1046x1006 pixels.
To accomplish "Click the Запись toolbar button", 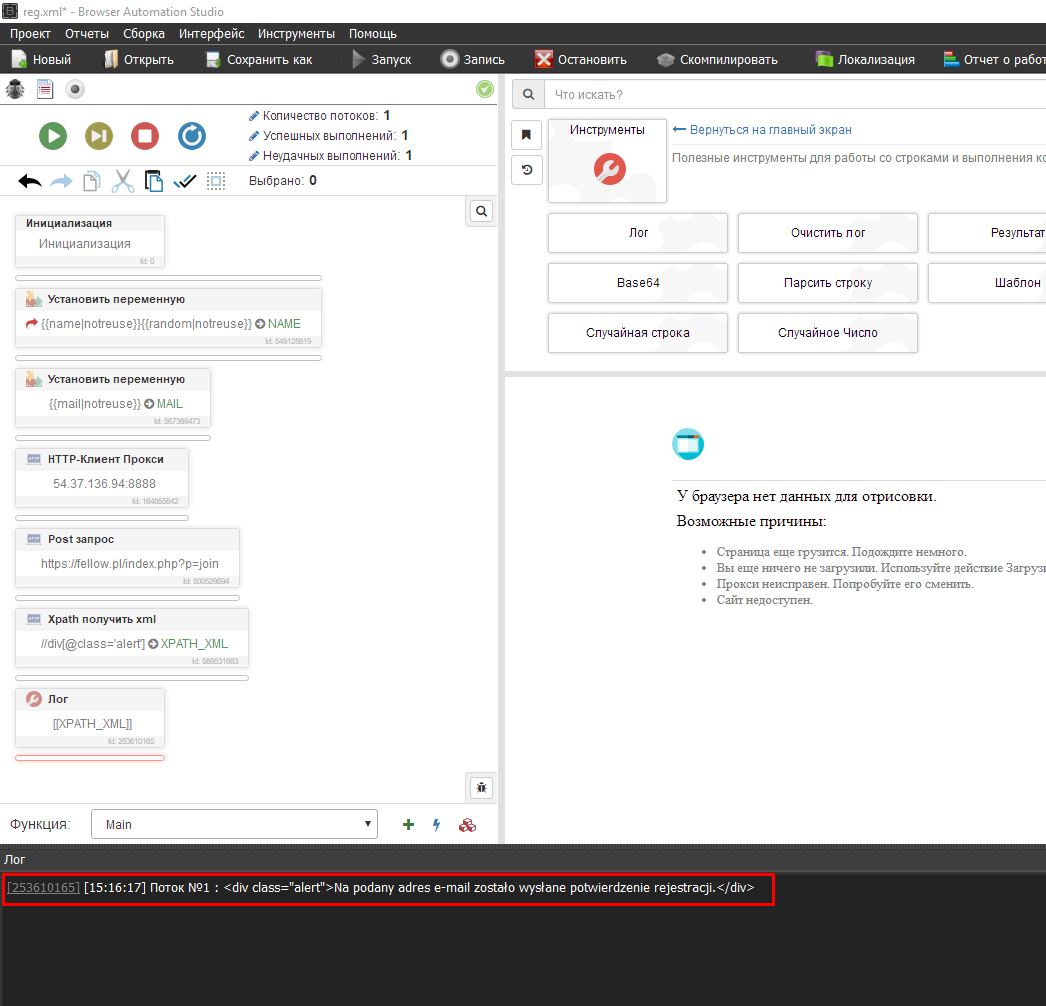I will [x=472, y=59].
